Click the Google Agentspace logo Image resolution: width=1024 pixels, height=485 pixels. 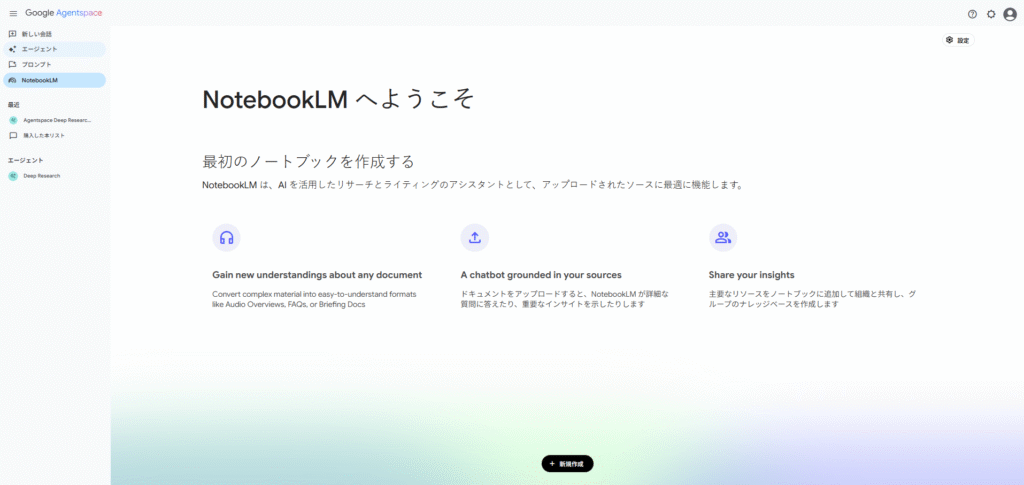pyautogui.click(x=63, y=13)
